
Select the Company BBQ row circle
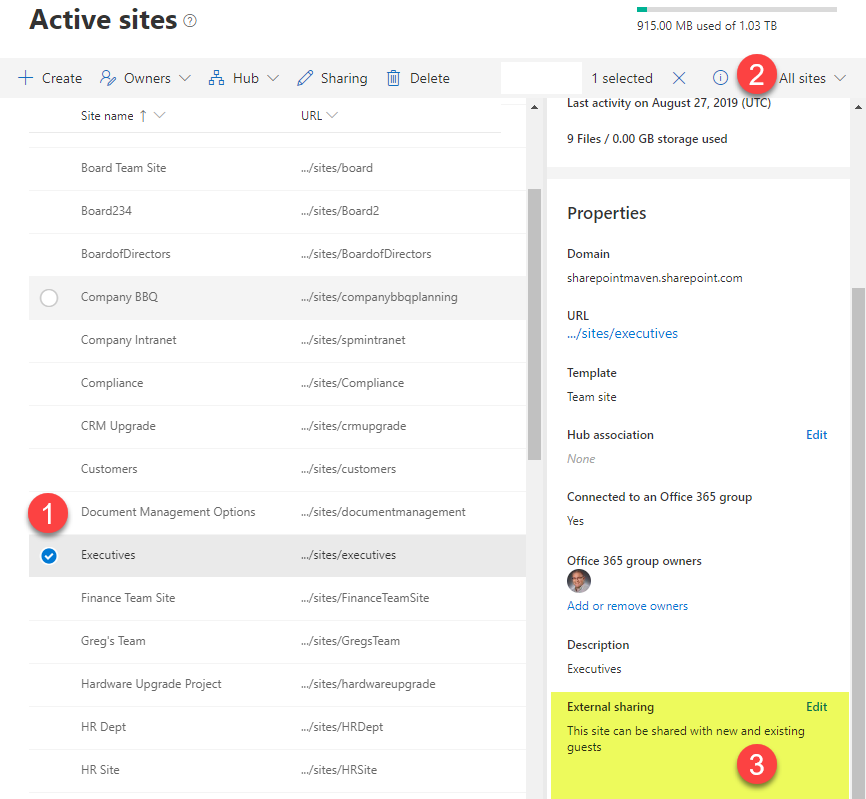pos(49,298)
